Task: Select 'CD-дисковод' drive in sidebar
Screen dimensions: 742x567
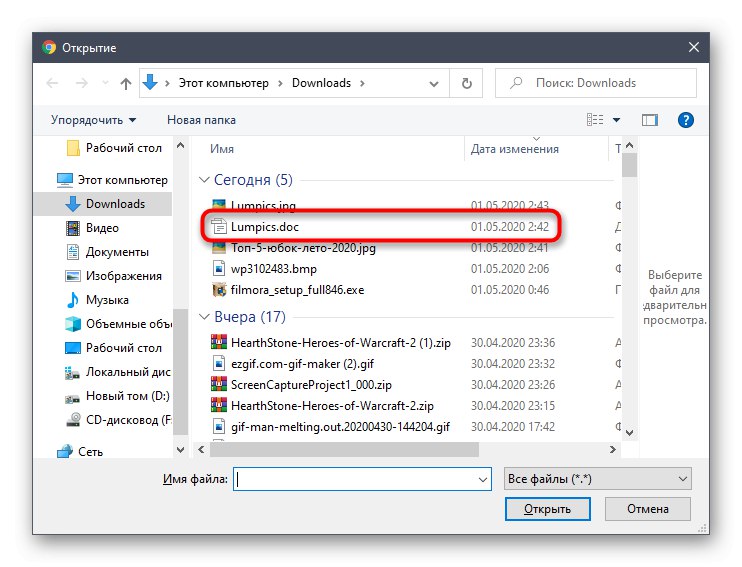Action: tap(118, 420)
